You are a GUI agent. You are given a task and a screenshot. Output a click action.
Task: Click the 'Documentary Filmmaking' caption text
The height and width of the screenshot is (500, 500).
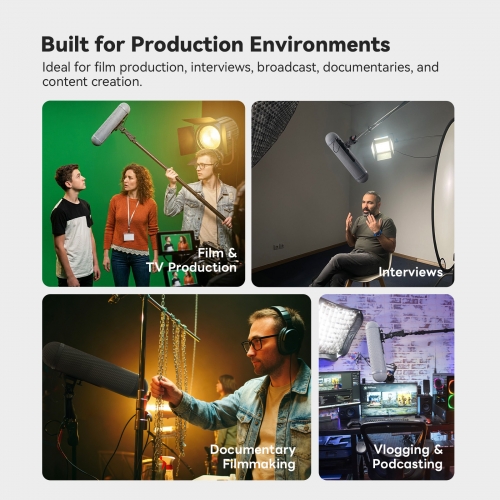[x=253, y=457]
